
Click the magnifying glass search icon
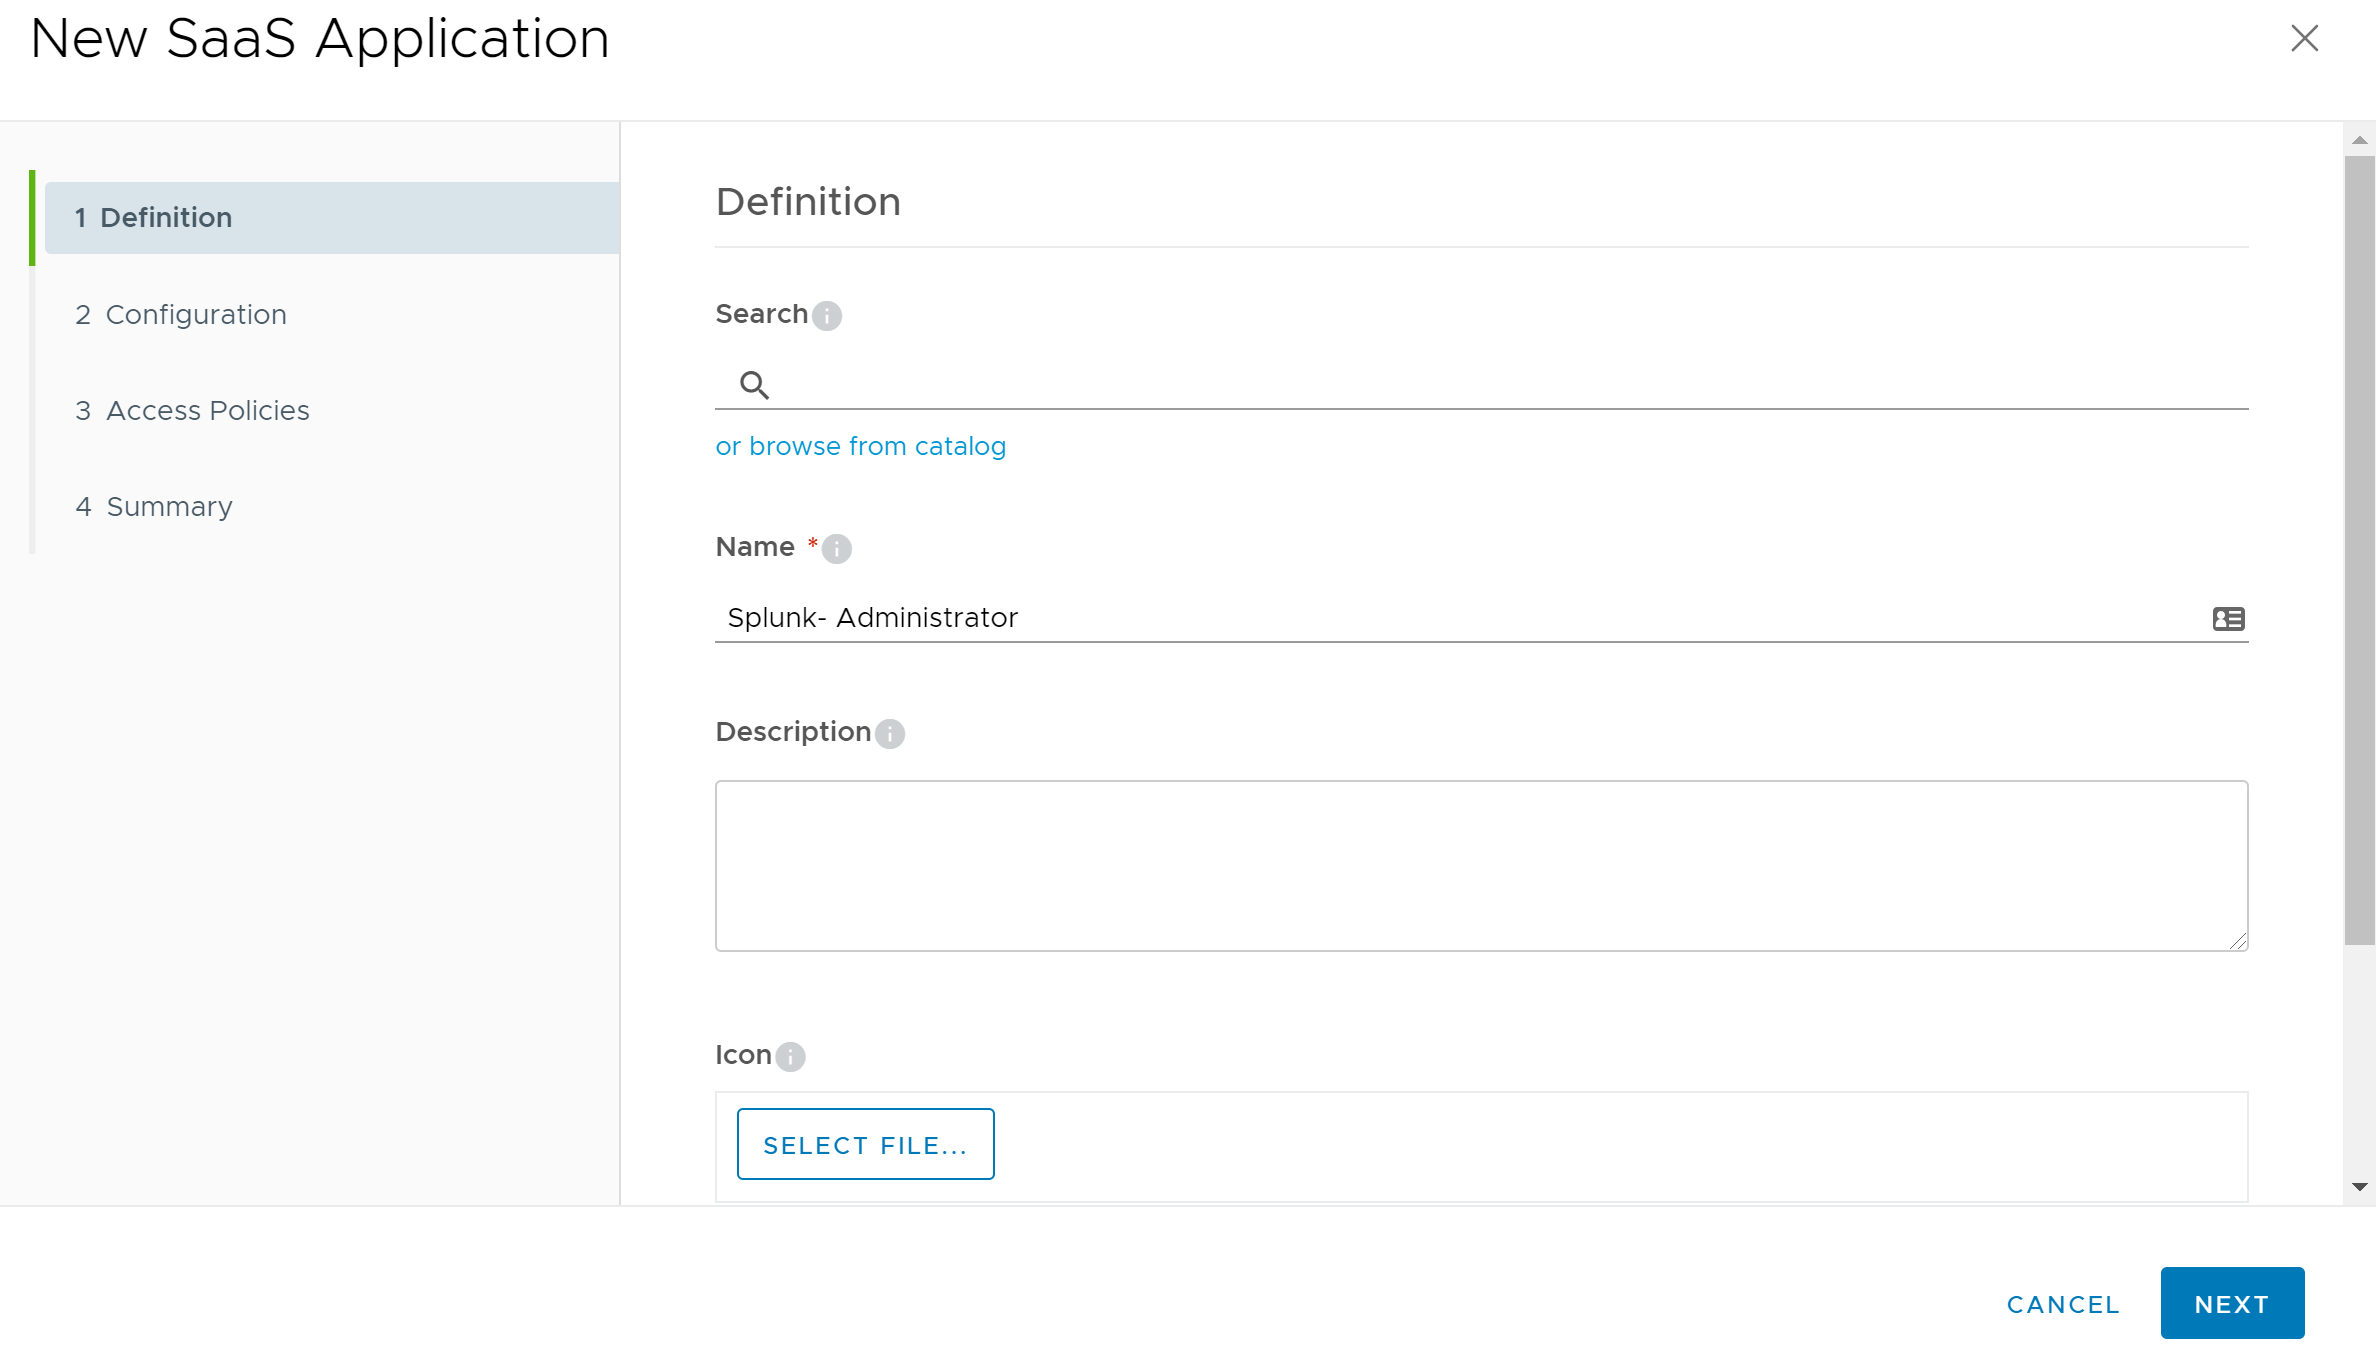click(754, 385)
